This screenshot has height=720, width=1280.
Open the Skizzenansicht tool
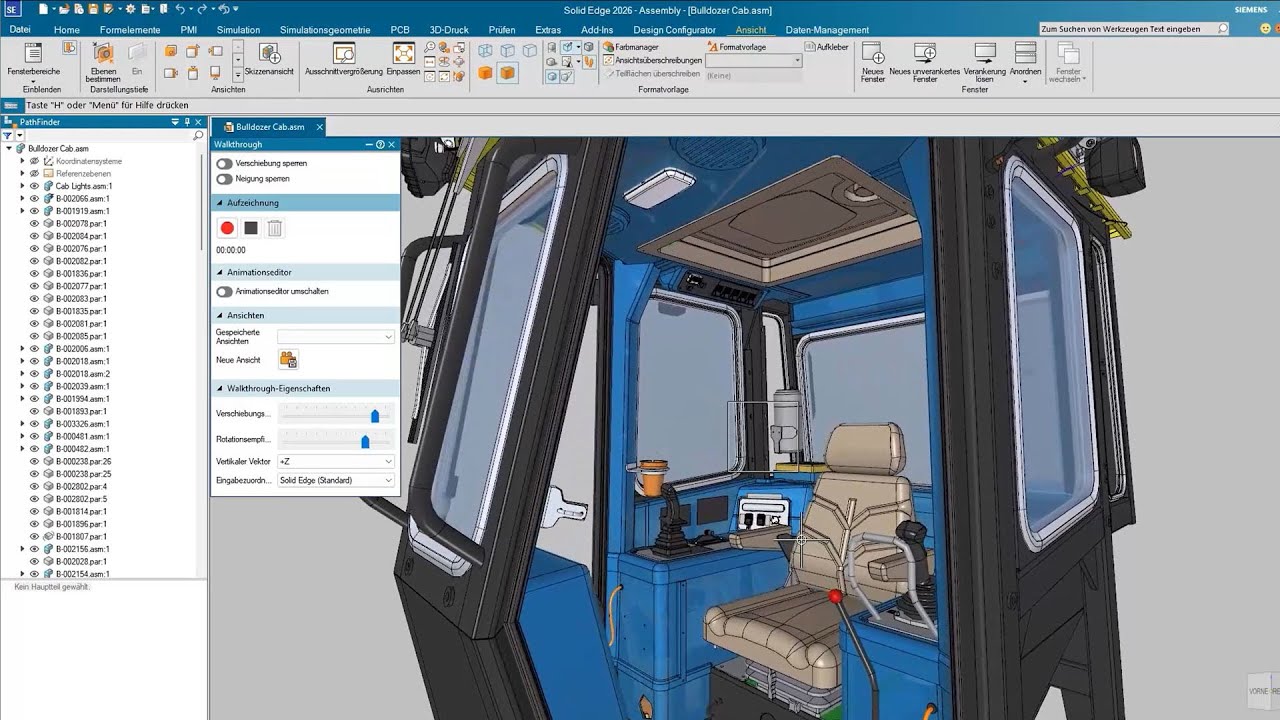pyautogui.click(x=269, y=60)
